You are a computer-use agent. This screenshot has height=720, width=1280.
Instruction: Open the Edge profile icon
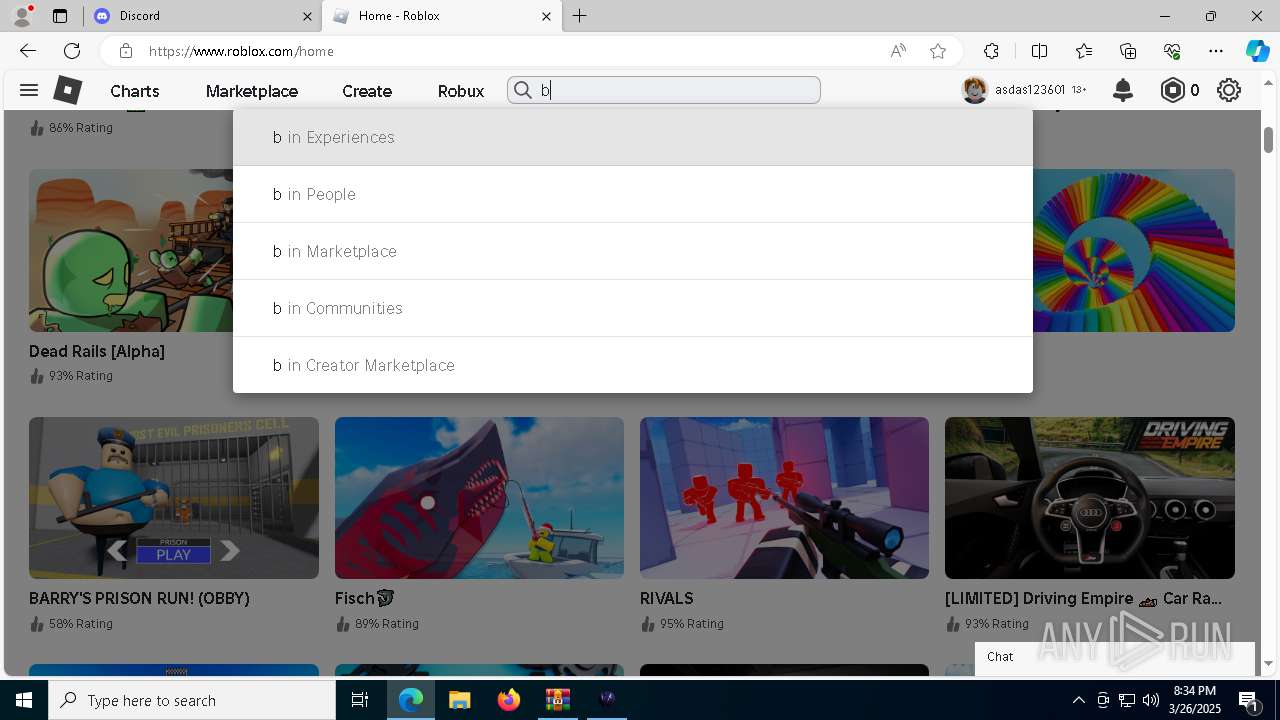click(22, 16)
